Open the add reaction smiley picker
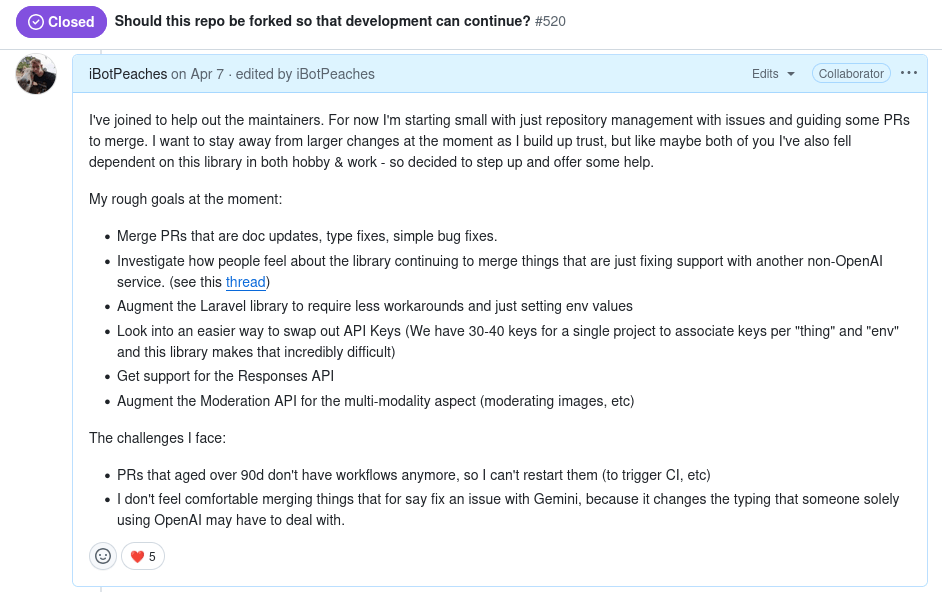 pos(103,556)
